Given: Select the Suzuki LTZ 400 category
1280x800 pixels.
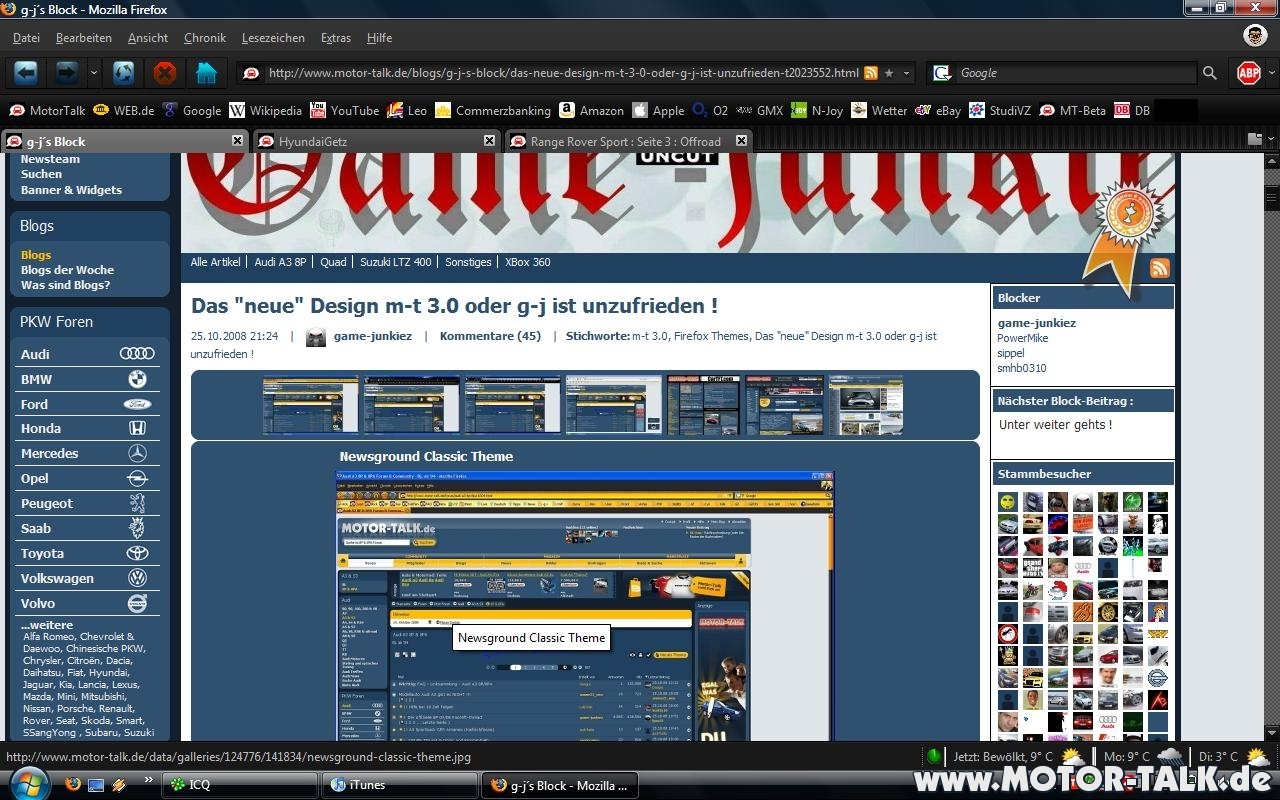Looking at the screenshot, I should [x=396, y=262].
